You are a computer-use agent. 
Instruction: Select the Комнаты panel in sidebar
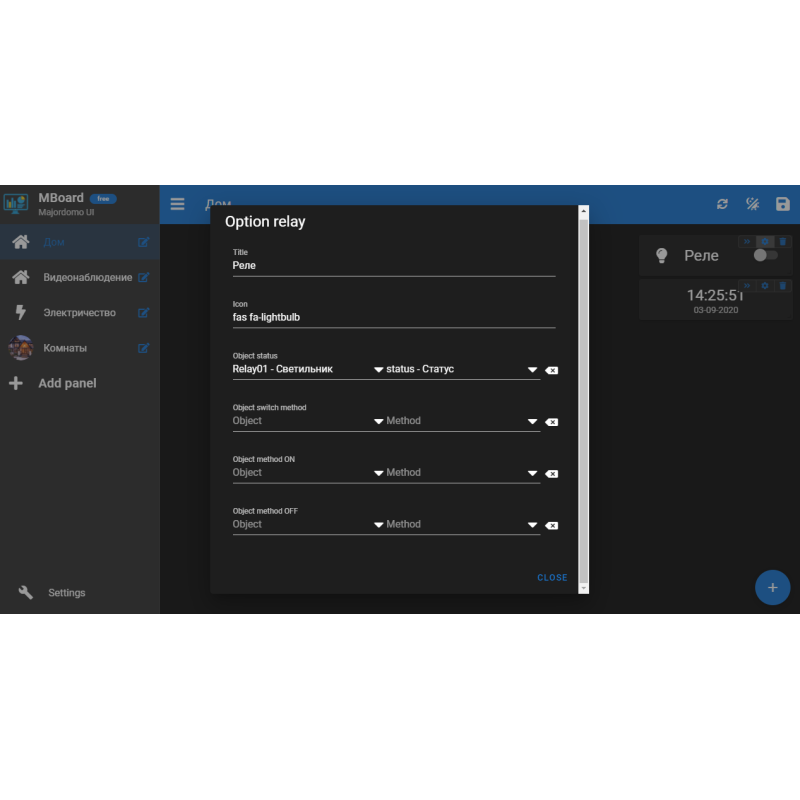coord(65,348)
